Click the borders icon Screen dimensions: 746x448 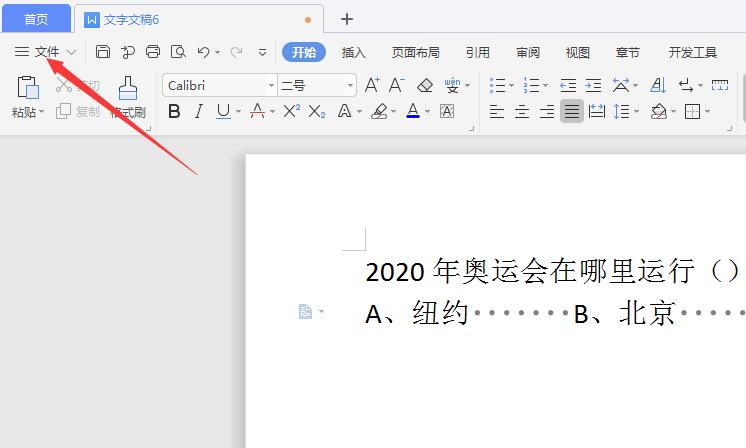(693, 112)
